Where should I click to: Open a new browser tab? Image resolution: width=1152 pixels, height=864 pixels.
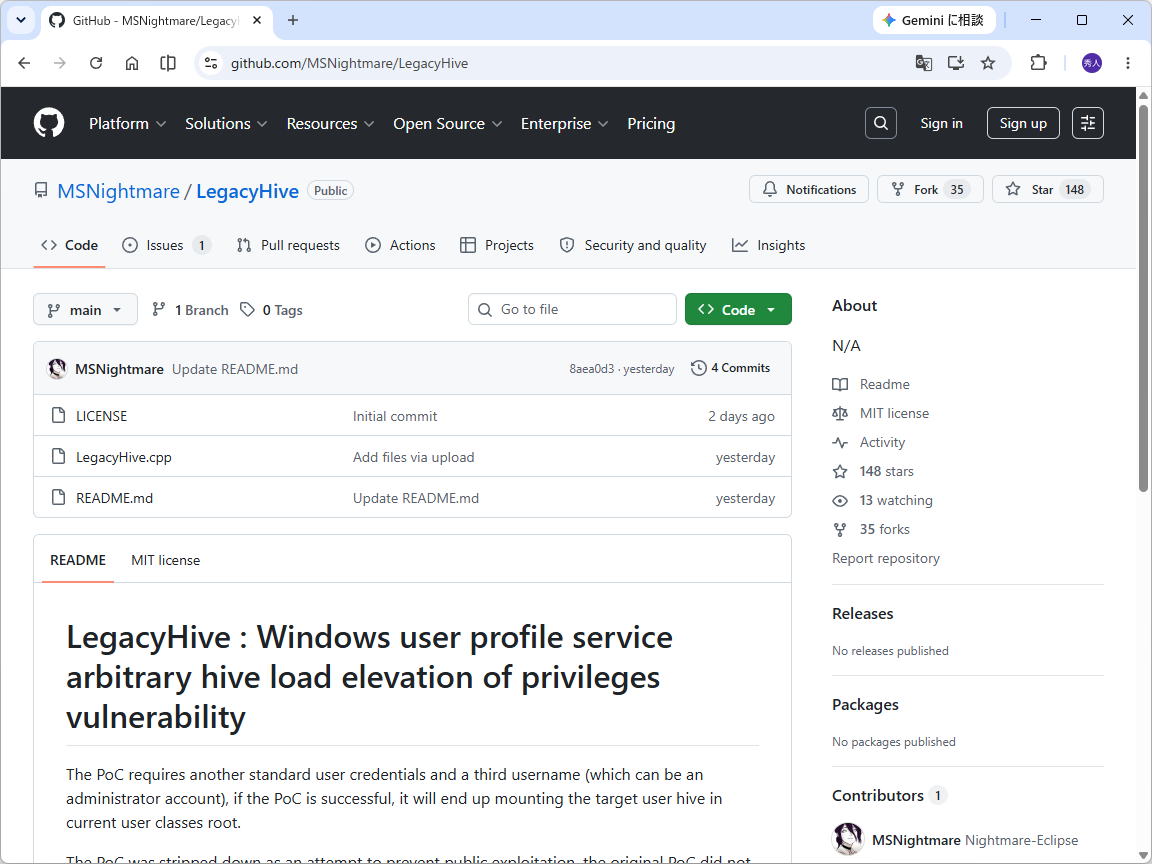[293, 21]
